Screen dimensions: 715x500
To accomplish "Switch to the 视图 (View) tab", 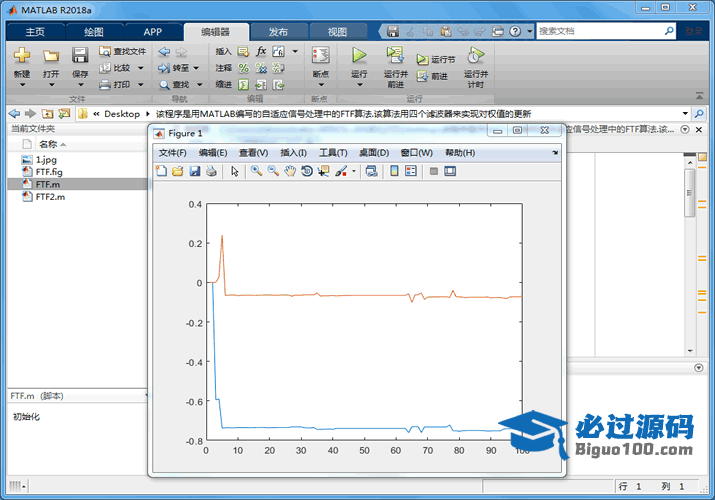I will [337, 32].
